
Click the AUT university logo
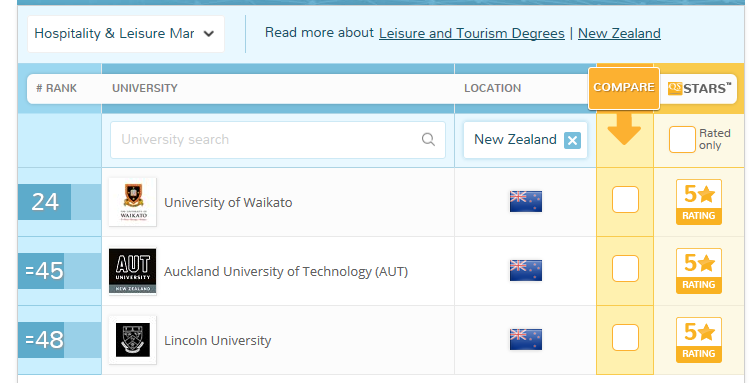[133, 271]
